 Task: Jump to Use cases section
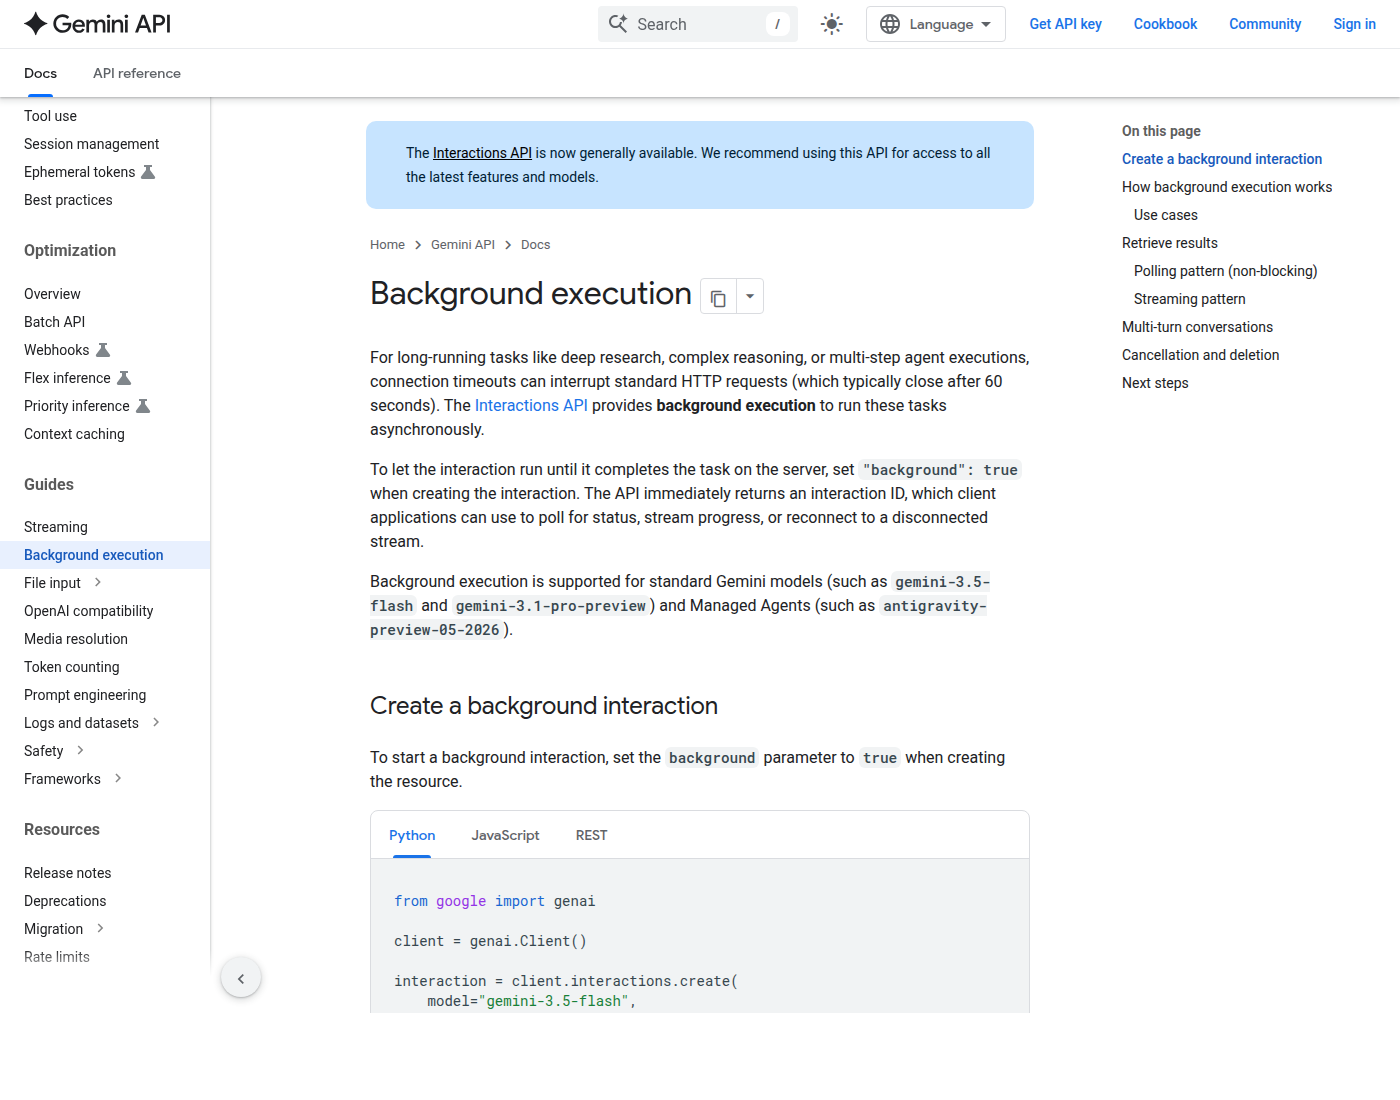pyautogui.click(x=1165, y=215)
